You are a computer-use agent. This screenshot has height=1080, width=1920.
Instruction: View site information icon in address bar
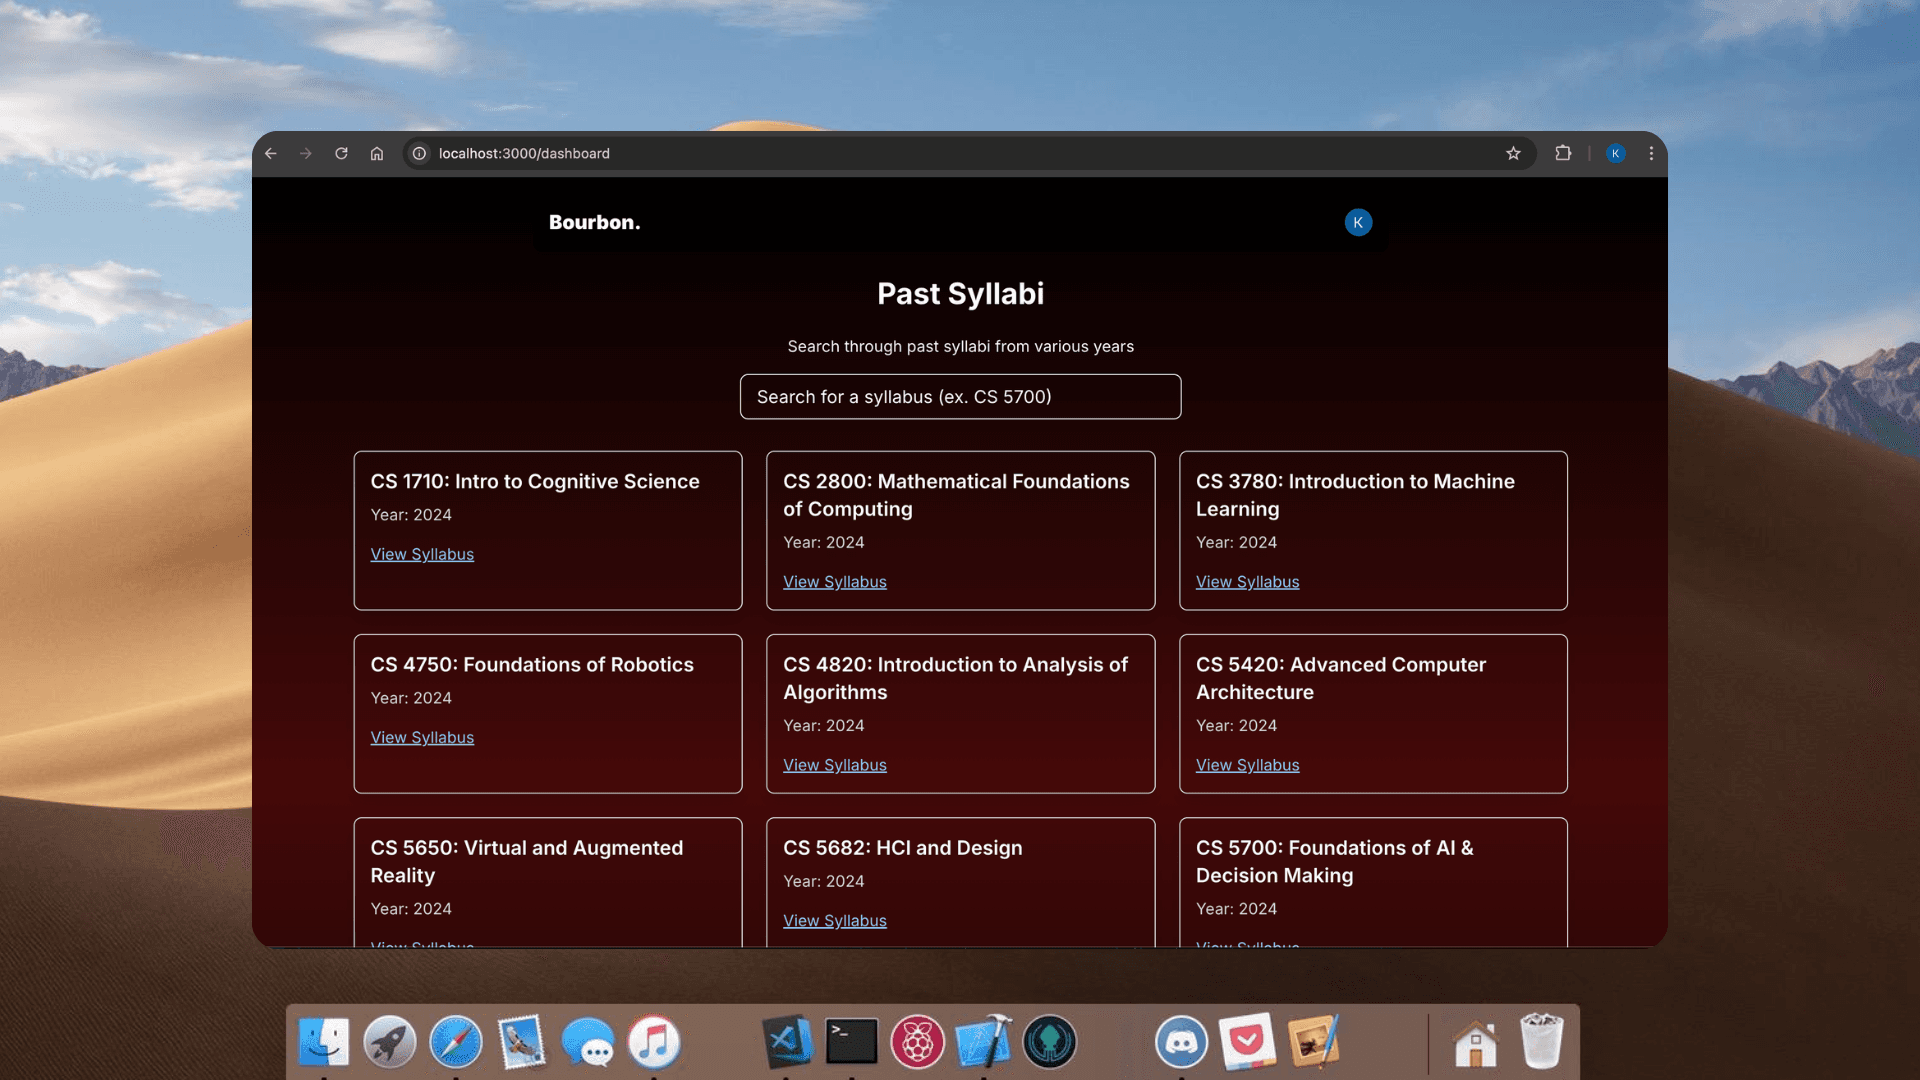coord(420,153)
